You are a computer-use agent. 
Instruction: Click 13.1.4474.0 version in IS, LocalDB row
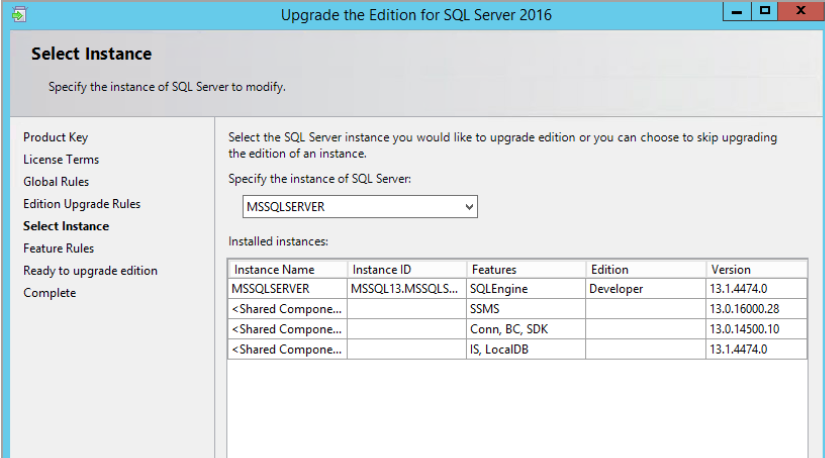pyautogui.click(x=756, y=349)
